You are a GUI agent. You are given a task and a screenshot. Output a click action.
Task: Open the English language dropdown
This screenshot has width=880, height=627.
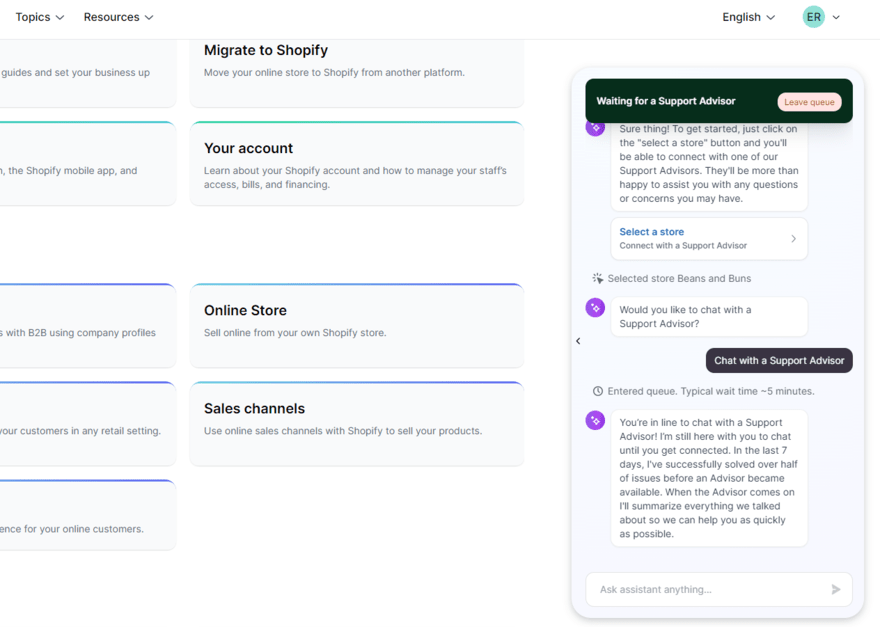click(x=747, y=16)
